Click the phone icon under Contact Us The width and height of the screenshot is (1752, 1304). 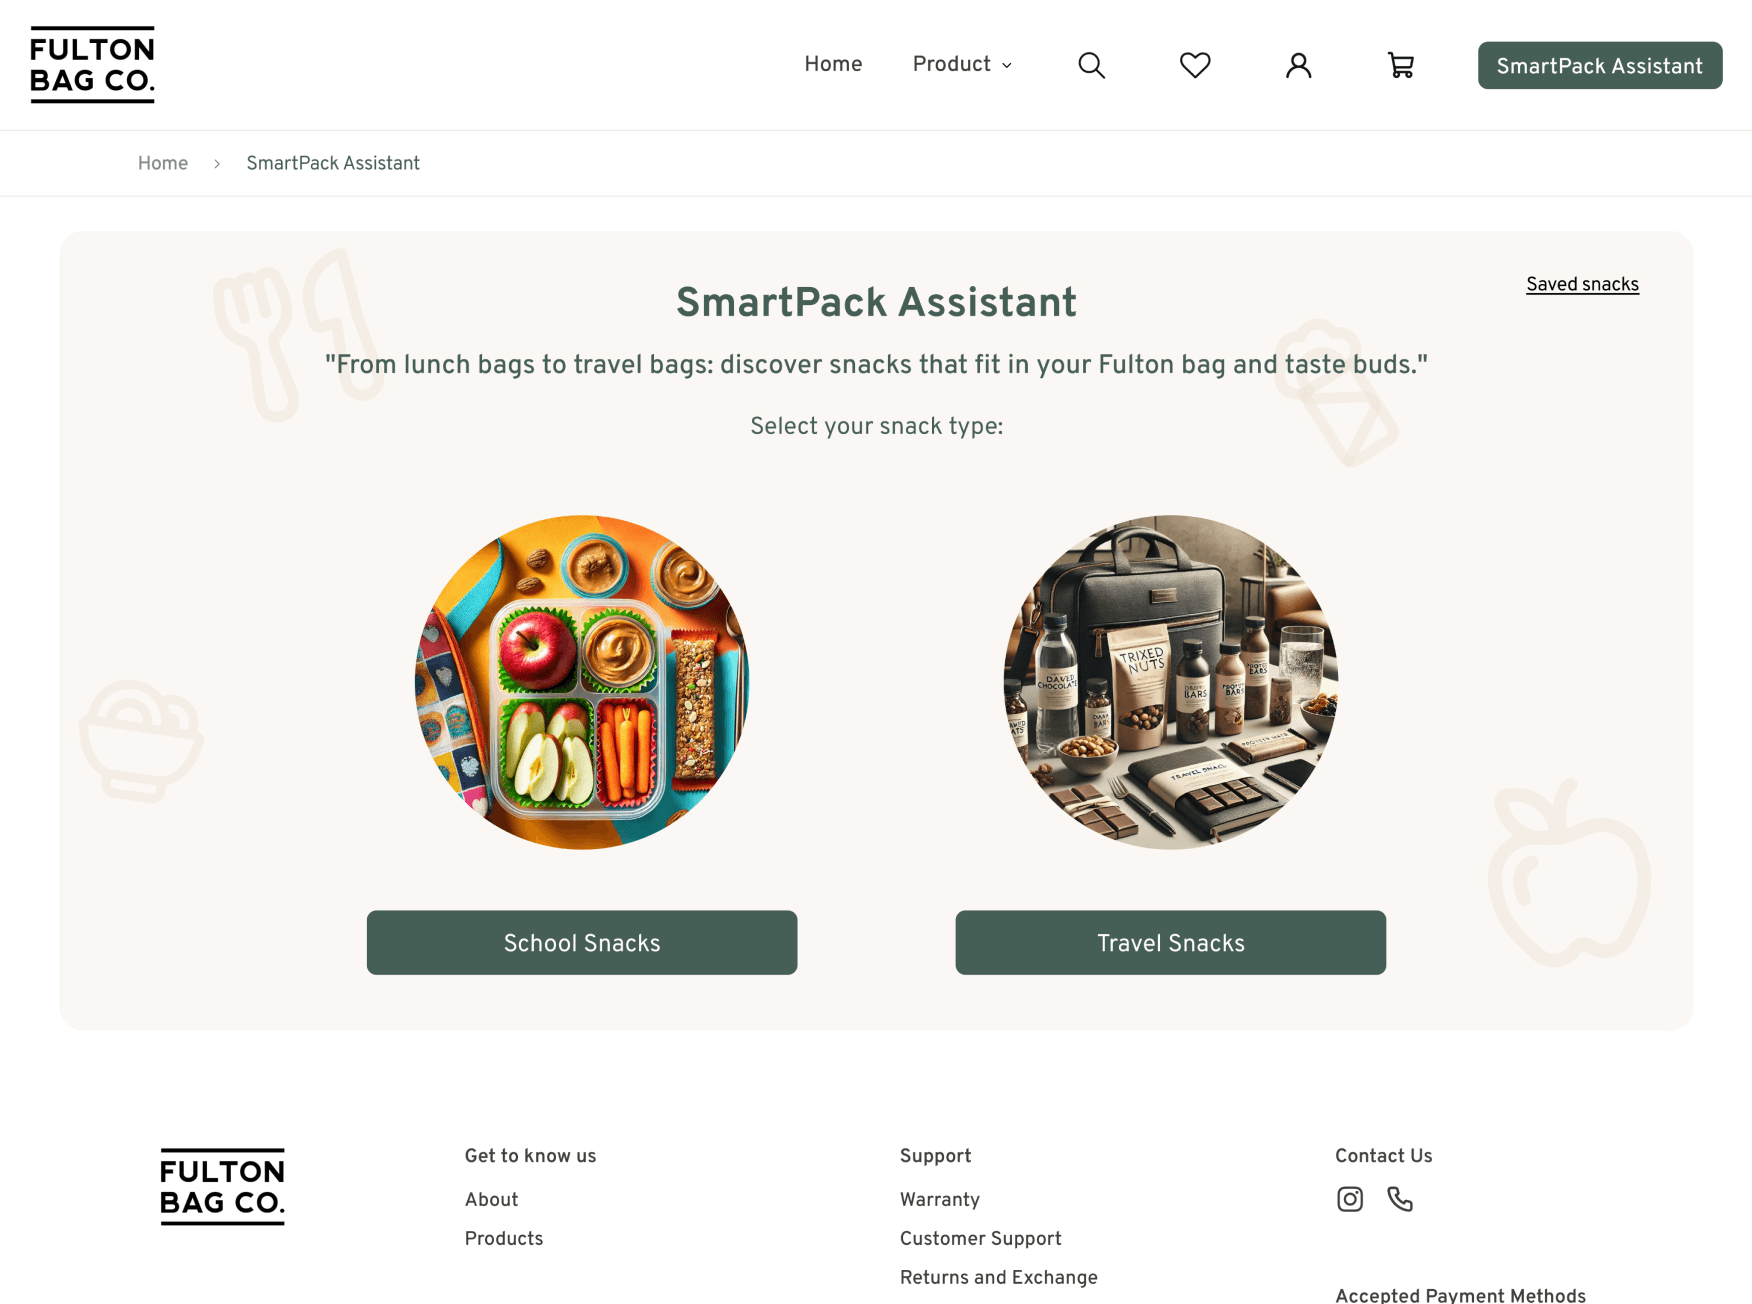[1400, 1199]
